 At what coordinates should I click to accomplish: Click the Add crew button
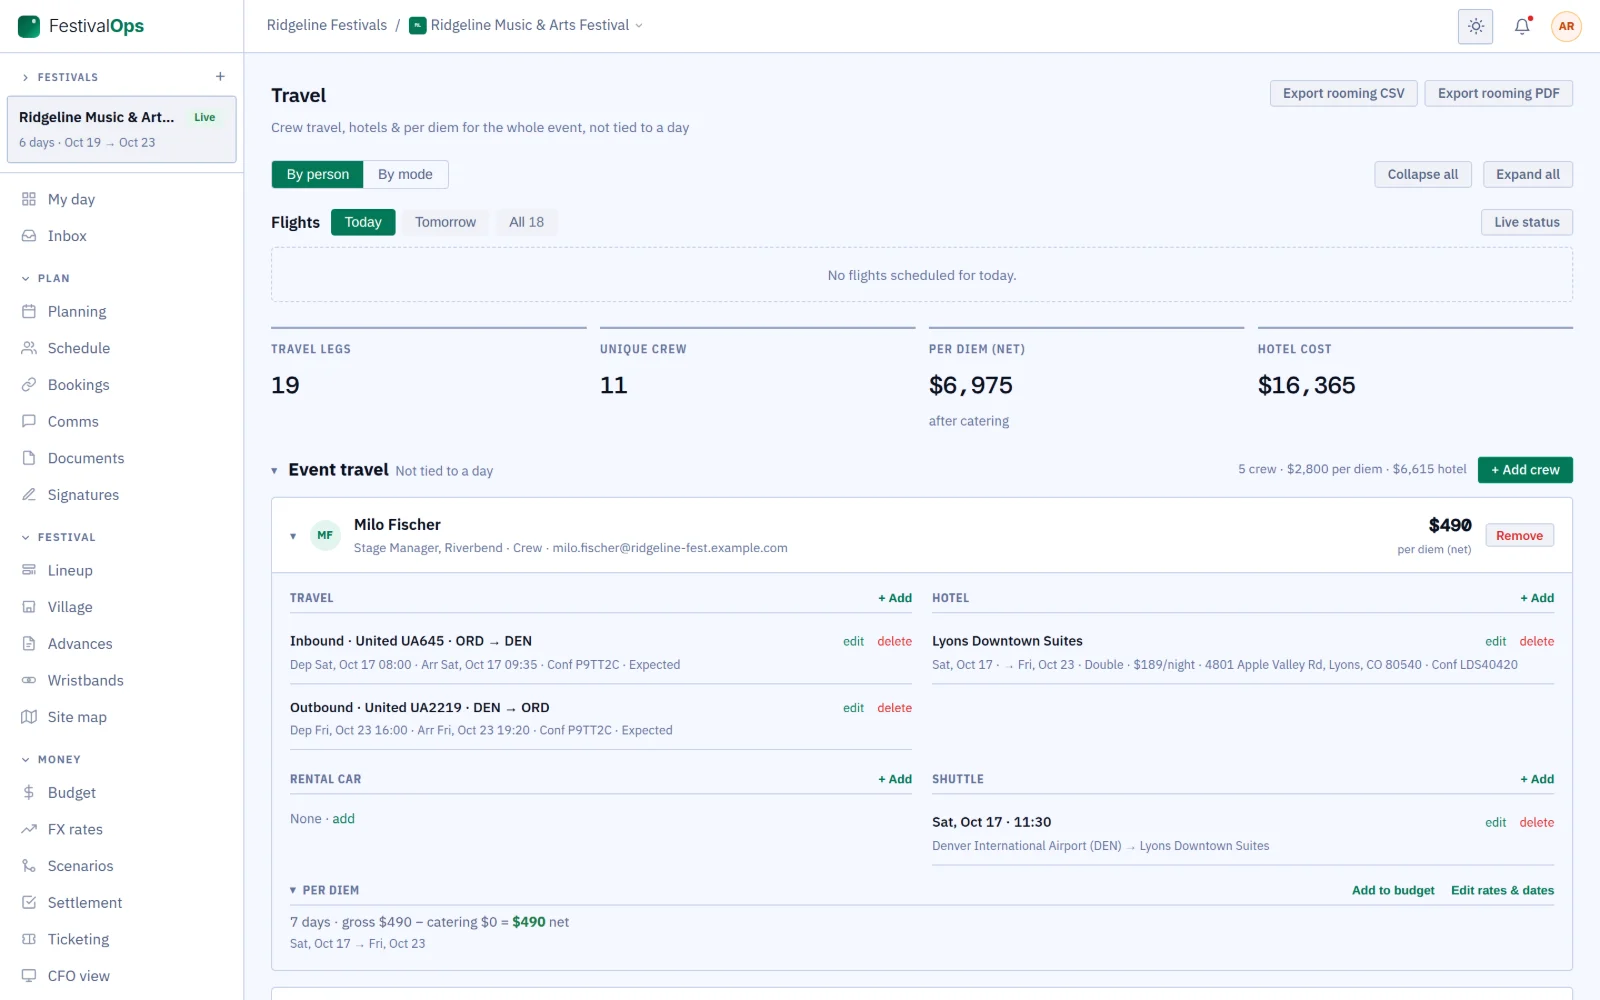[x=1525, y=470]
